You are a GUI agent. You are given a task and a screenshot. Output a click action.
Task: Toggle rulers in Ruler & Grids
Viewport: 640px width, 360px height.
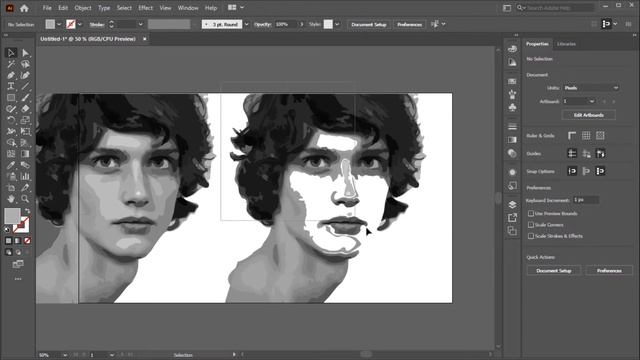click(572, 136)
